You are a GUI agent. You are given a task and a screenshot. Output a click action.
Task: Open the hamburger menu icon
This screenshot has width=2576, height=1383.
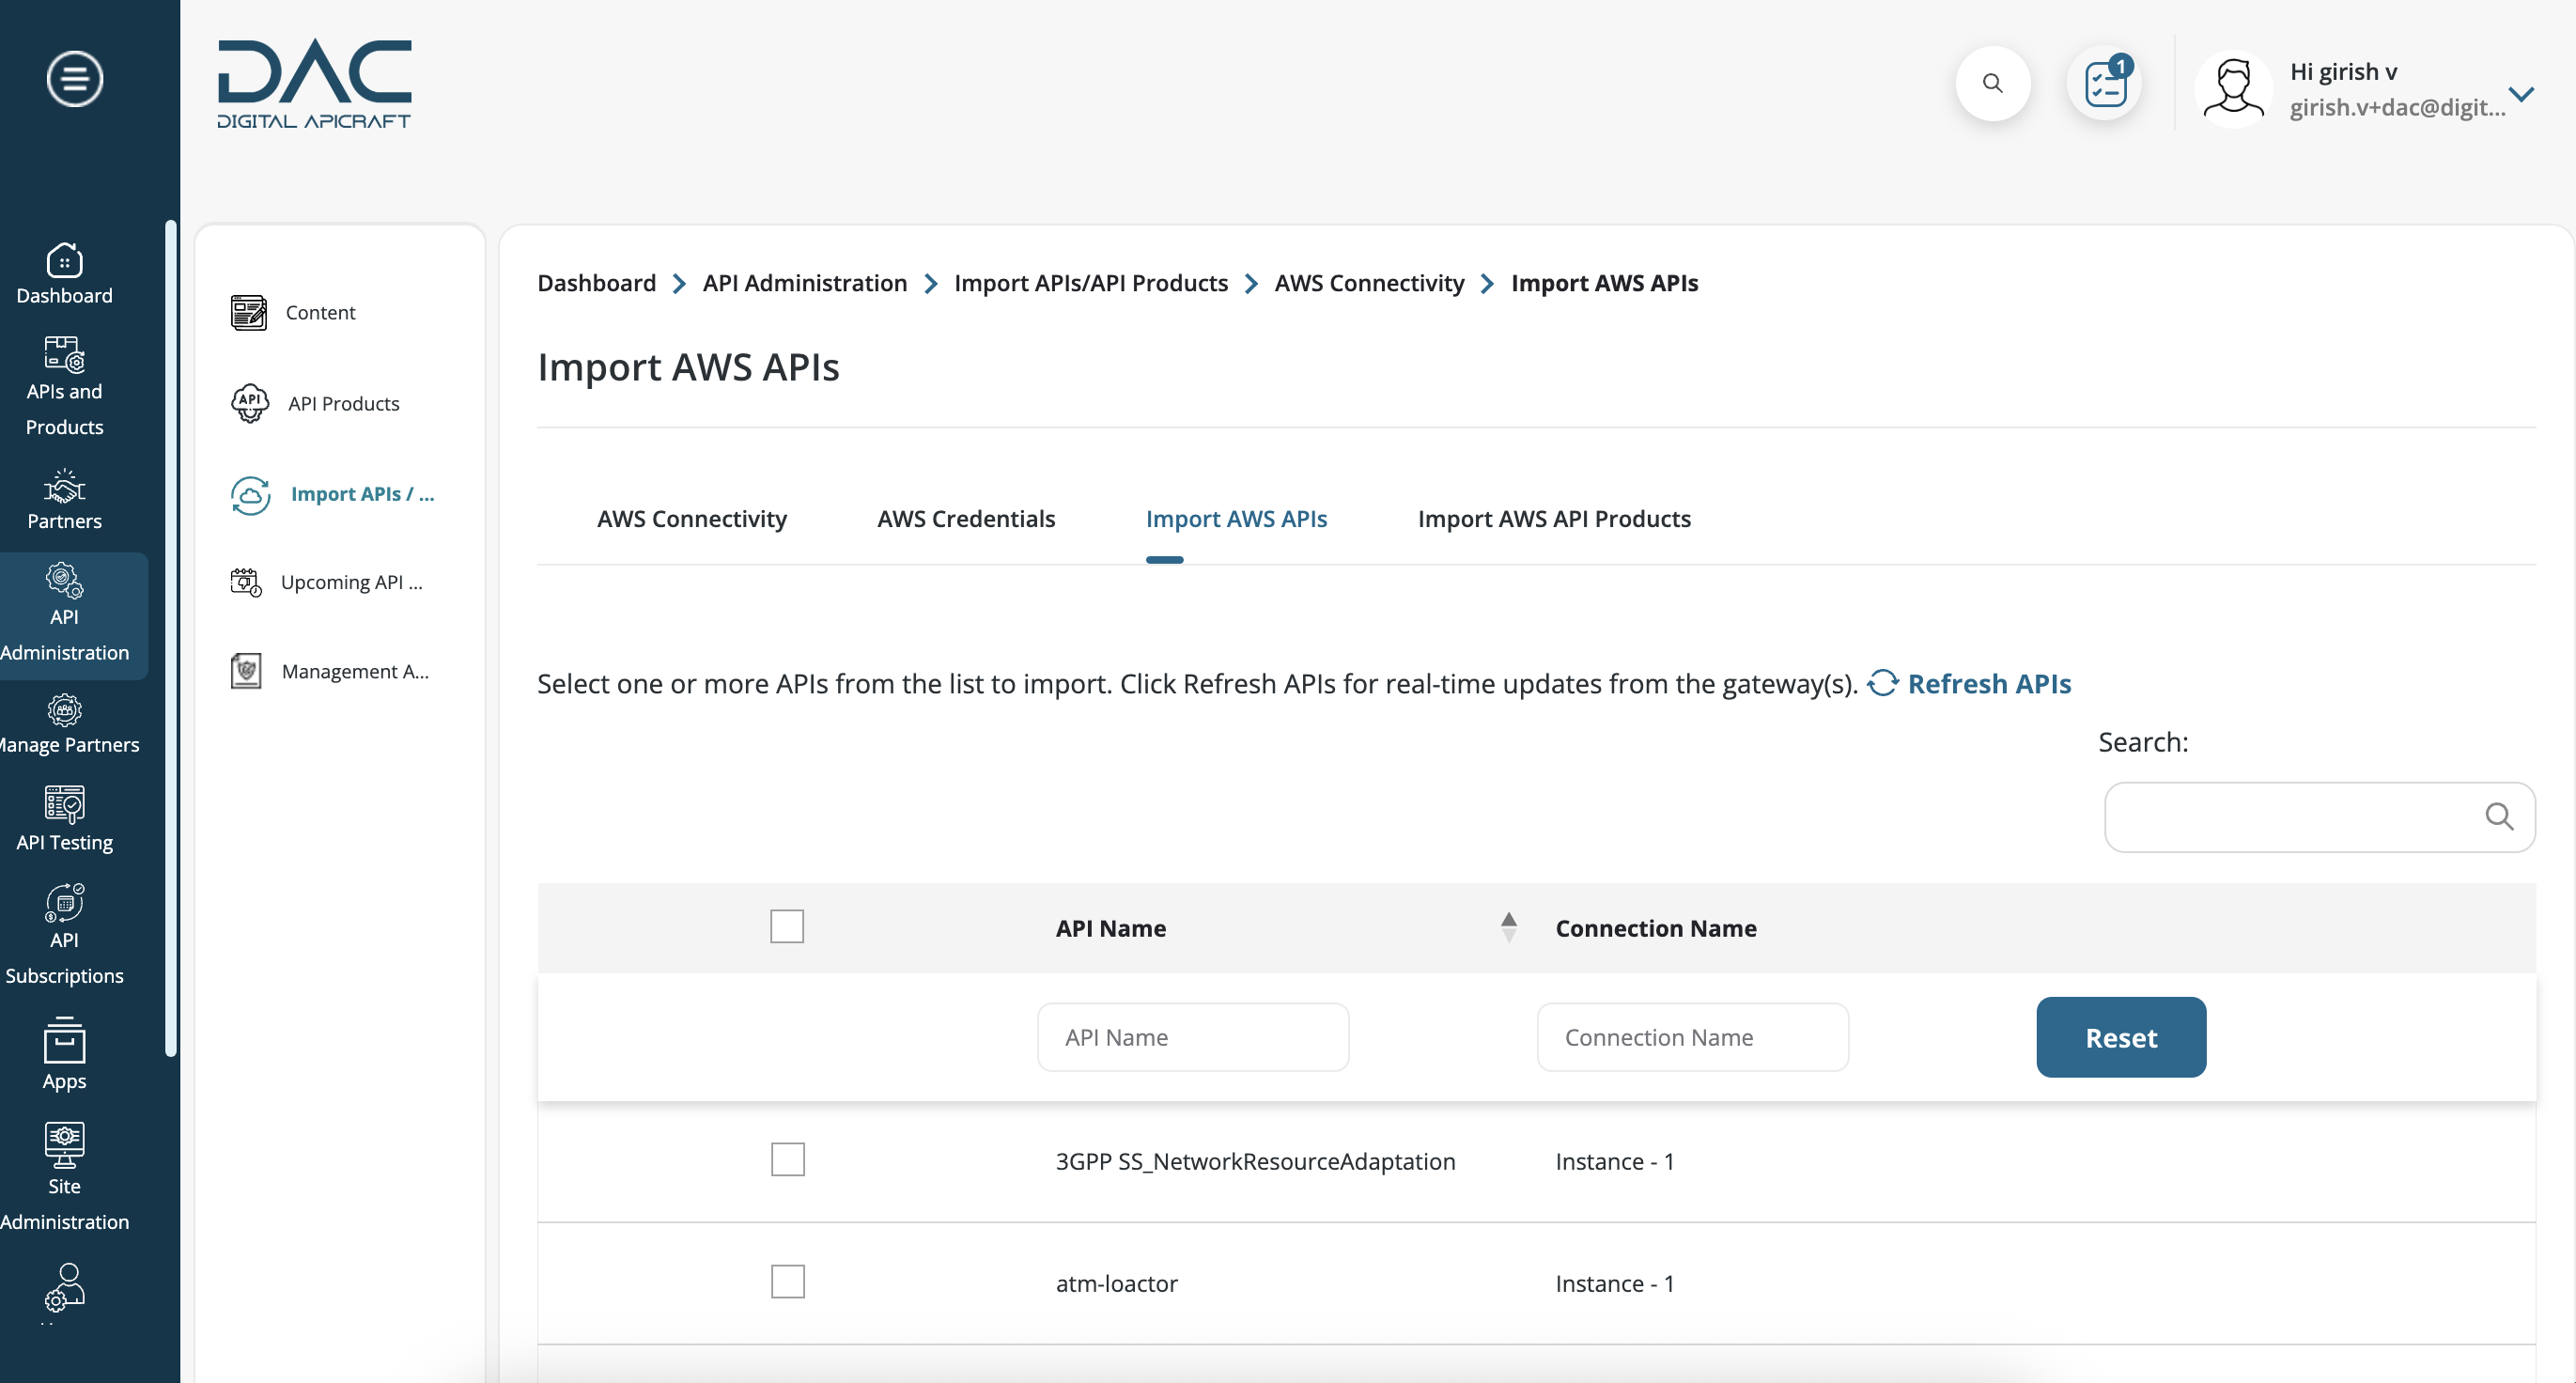tap(75, 78)
